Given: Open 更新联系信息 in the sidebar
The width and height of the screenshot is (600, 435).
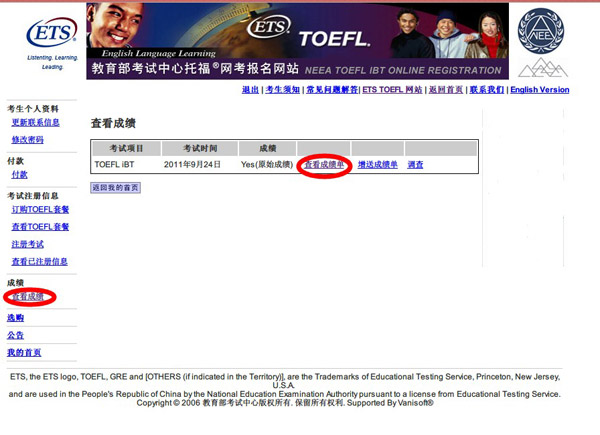Looking at the screenshot, I should [x=35, y=123].
